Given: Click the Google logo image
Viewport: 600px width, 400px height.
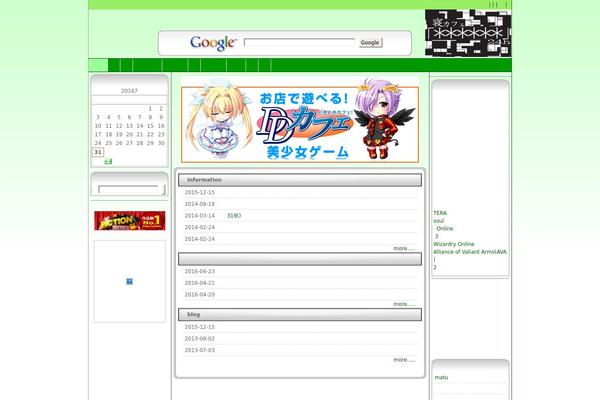Looking at the screenshot, I should 212,43.
